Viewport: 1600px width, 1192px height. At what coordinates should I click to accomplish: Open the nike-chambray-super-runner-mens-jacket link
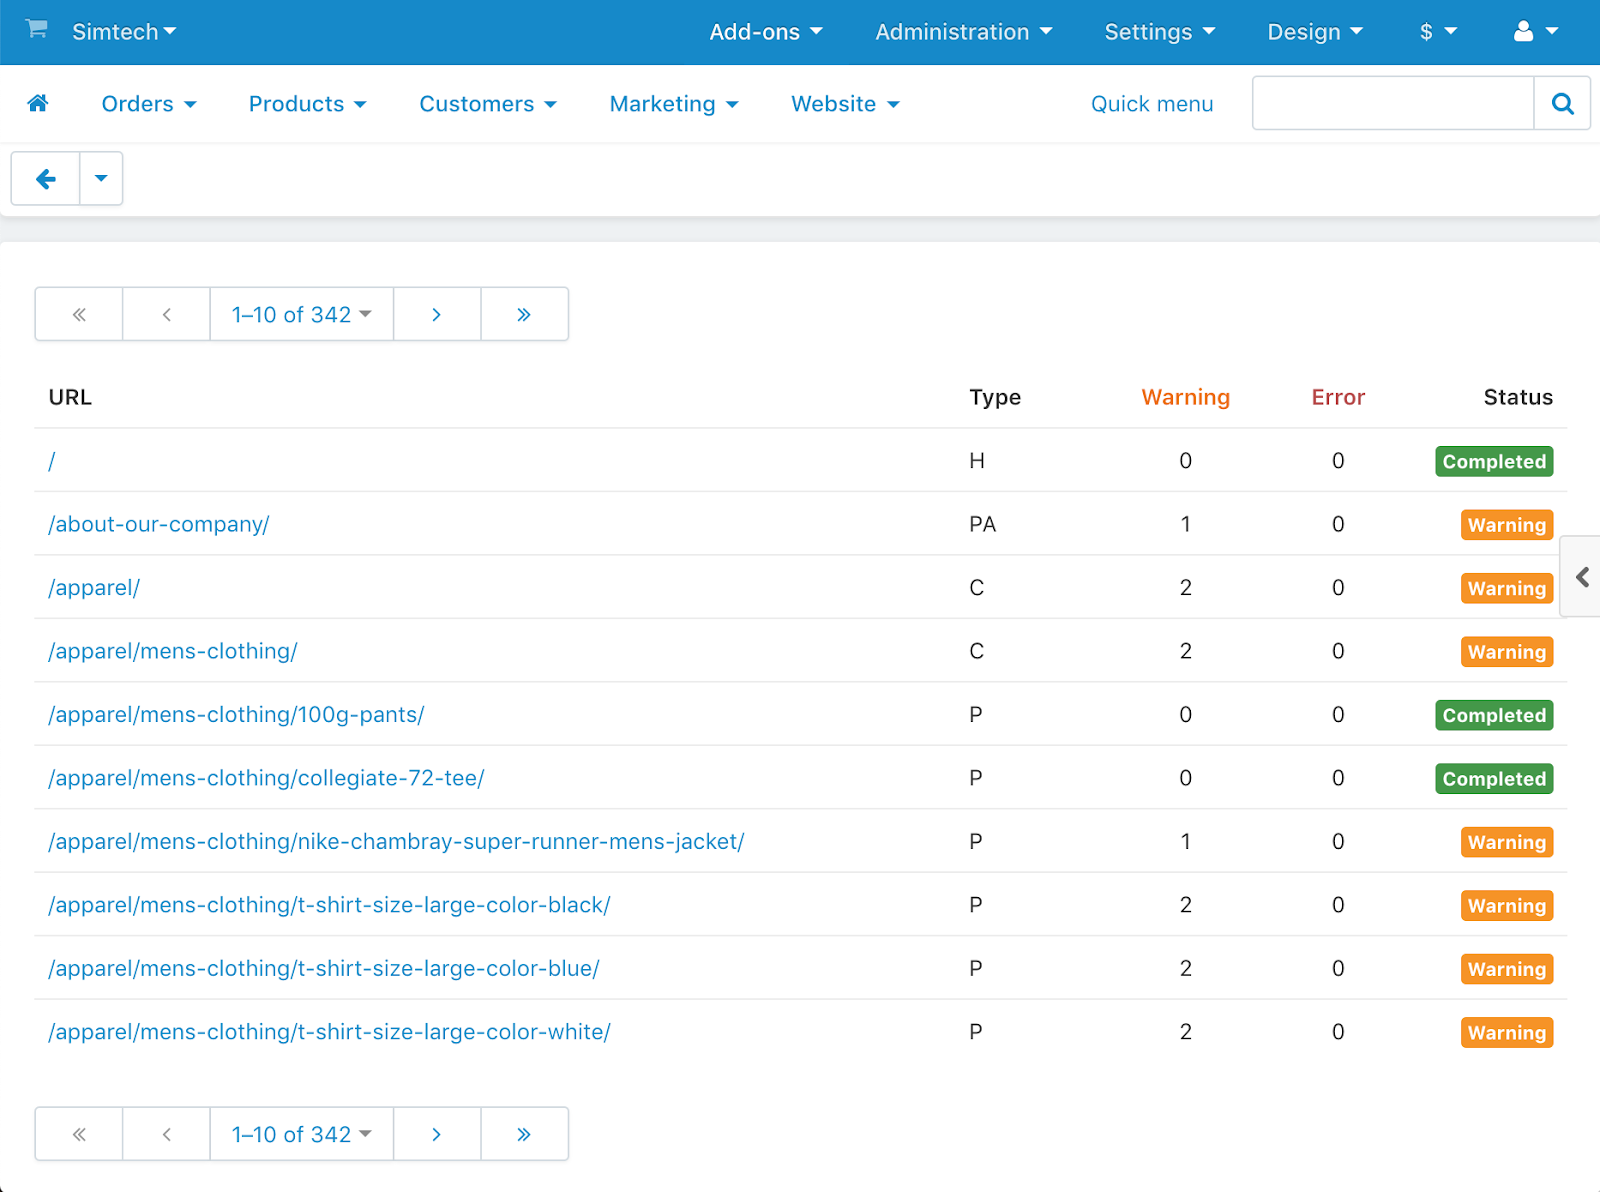[396, 842]
